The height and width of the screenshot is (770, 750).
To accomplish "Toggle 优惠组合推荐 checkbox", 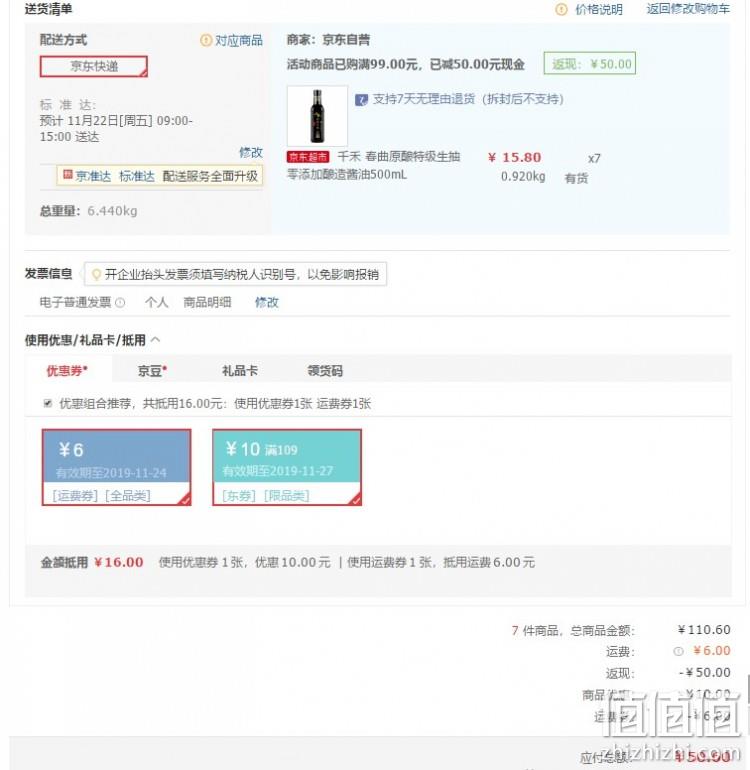I will click(48, 404).
